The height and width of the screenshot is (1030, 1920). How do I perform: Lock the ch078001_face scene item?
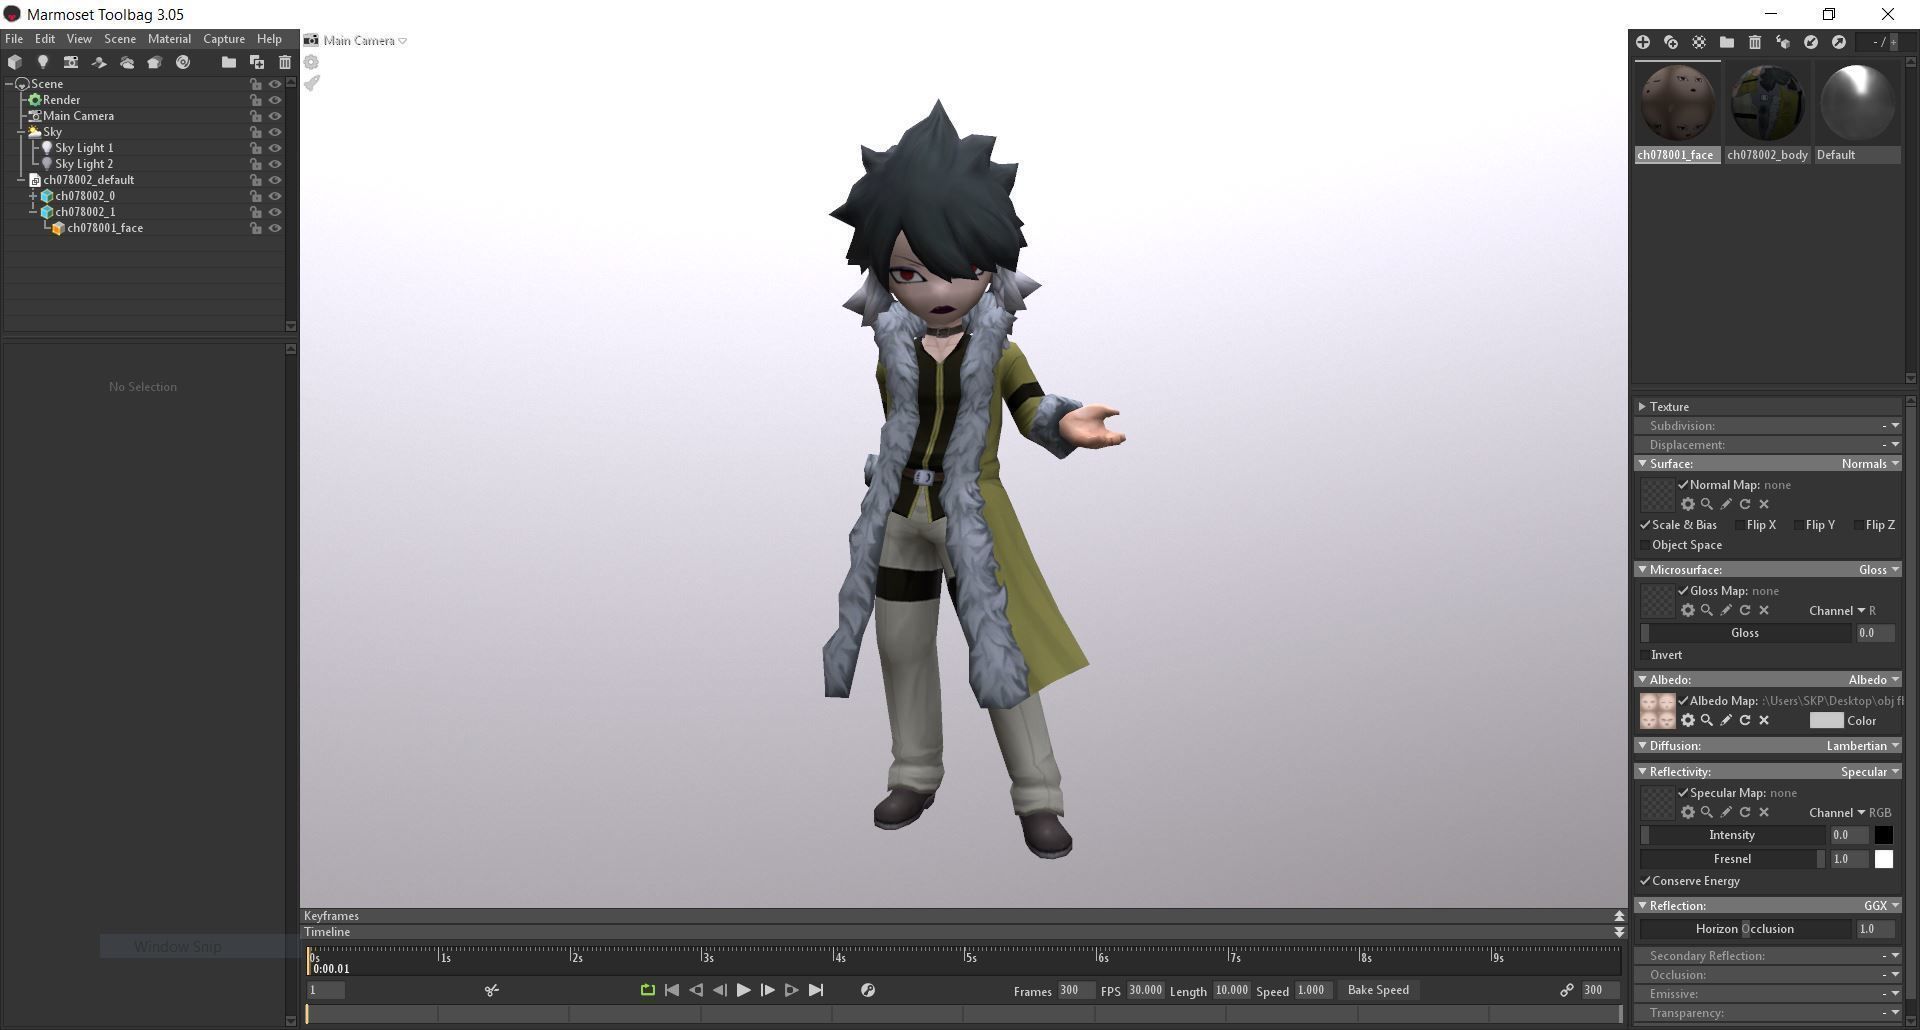[x=256, y=228]
